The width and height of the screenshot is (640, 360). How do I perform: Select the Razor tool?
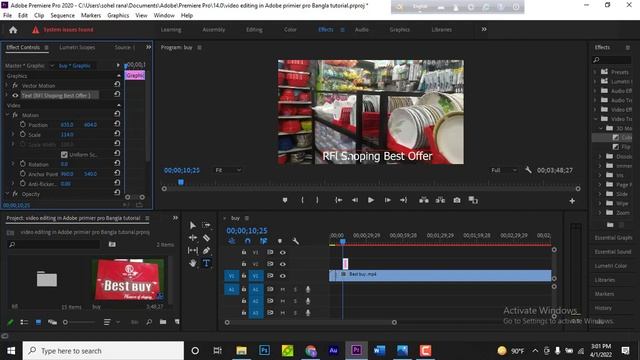point(206,238)
